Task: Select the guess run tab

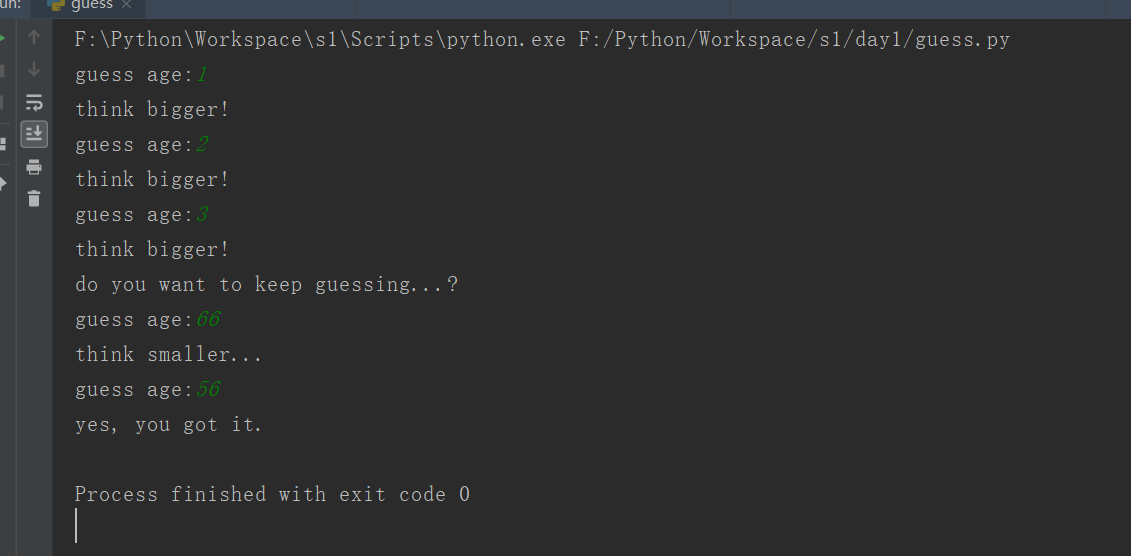Action: [x=87, y=6]
